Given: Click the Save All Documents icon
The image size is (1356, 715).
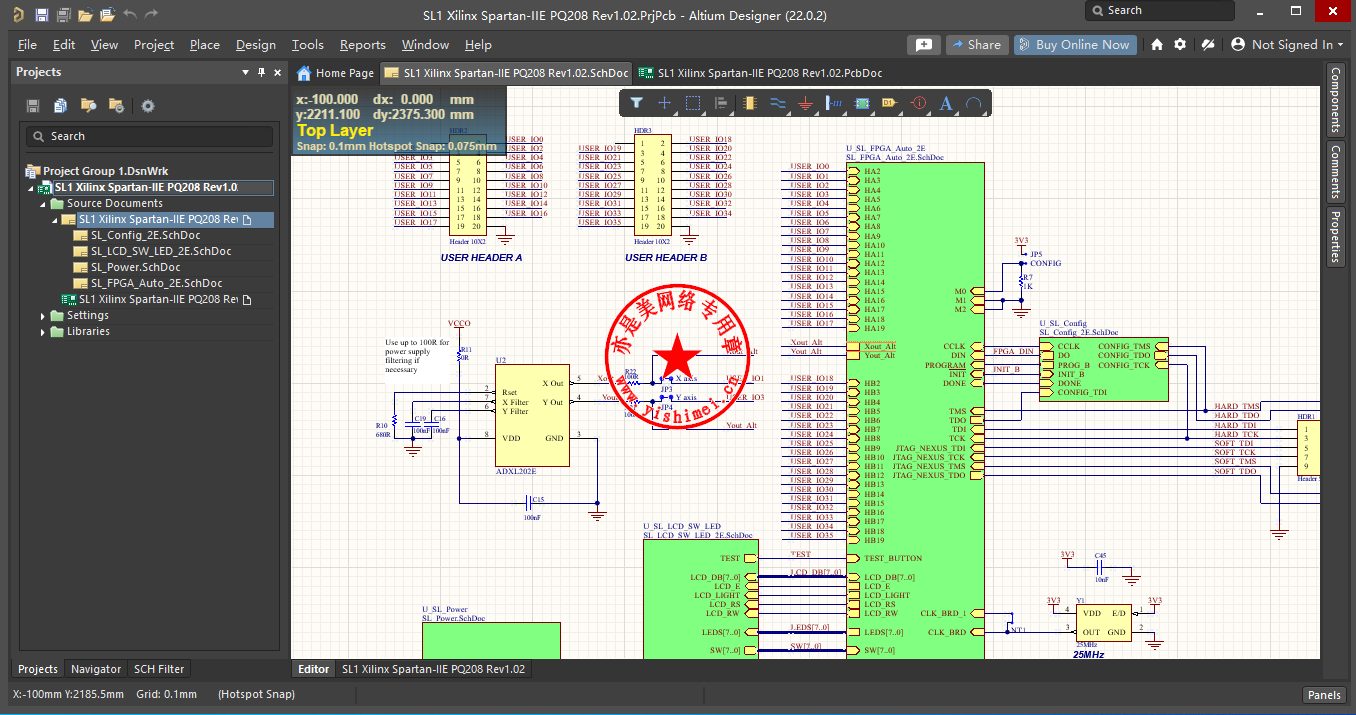Looking at the screenshot, I should [63, 15].
